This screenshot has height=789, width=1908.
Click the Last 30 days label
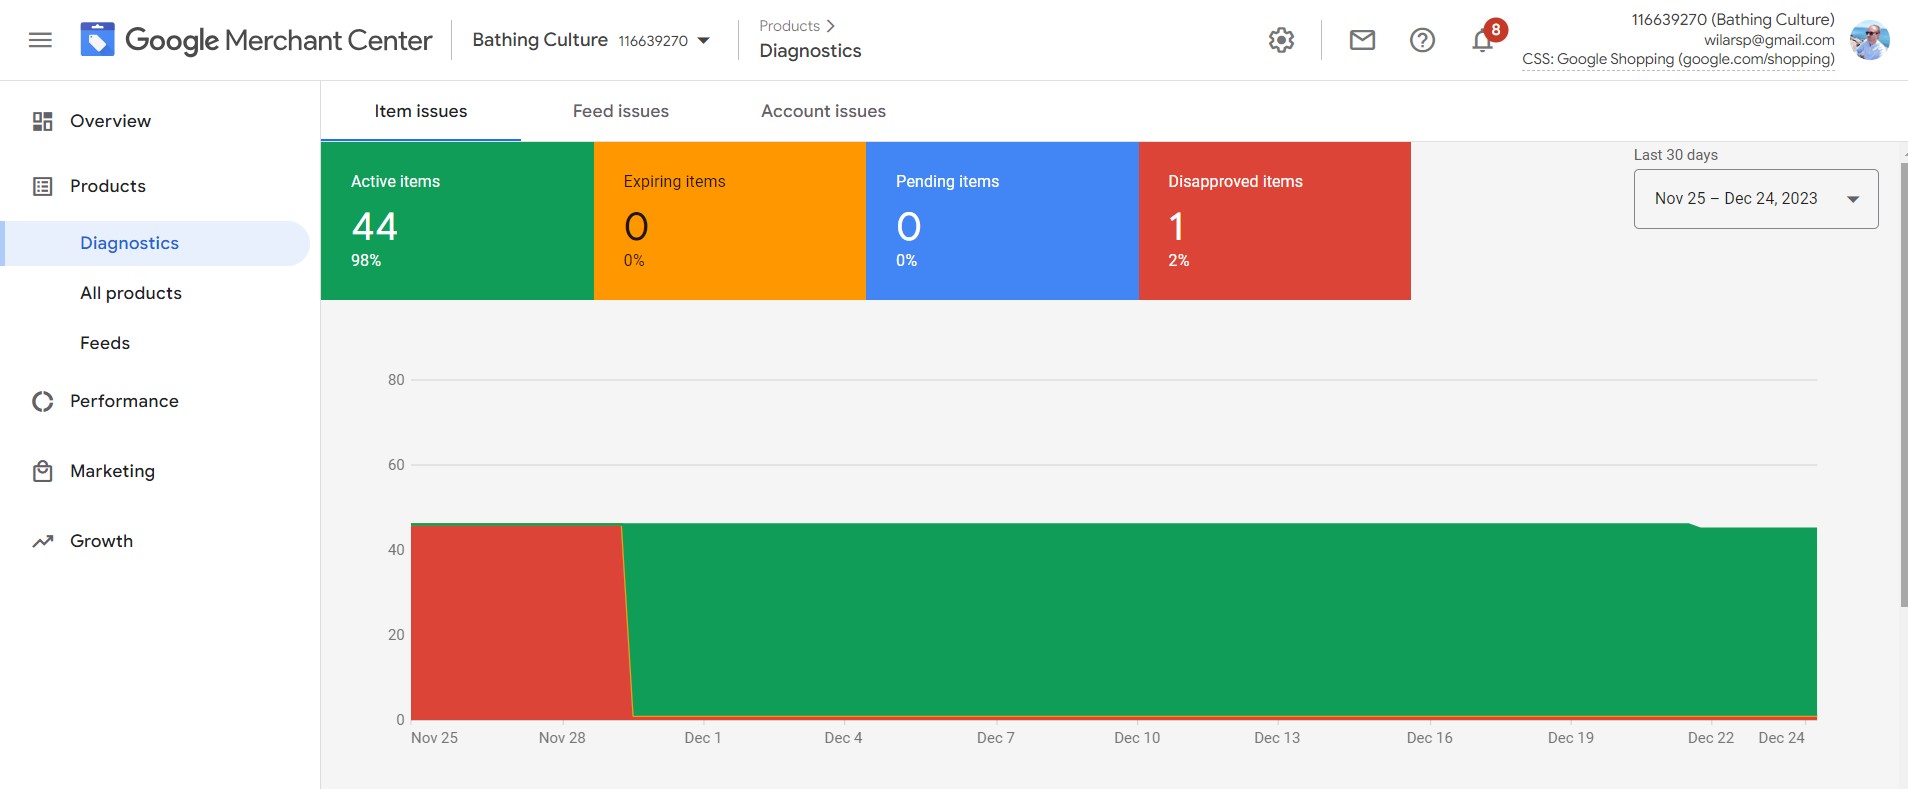1676,155
